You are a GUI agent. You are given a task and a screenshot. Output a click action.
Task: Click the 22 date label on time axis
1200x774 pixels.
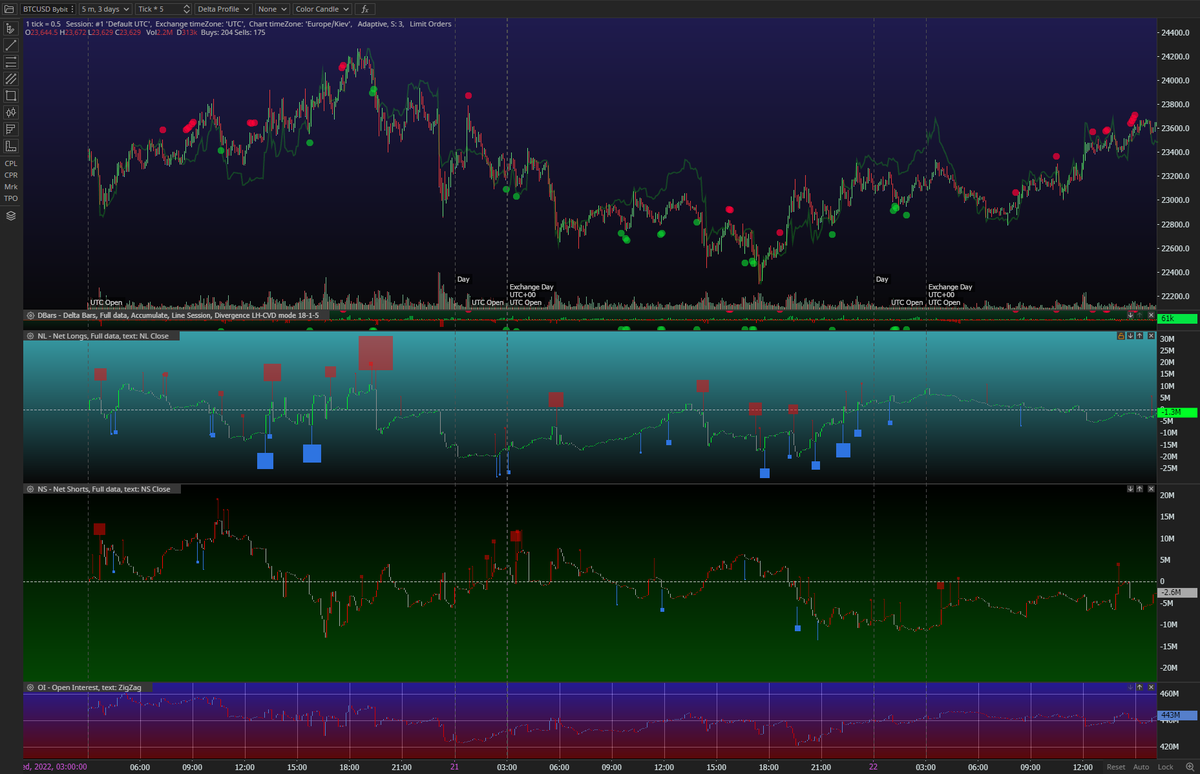click(874, 767)
